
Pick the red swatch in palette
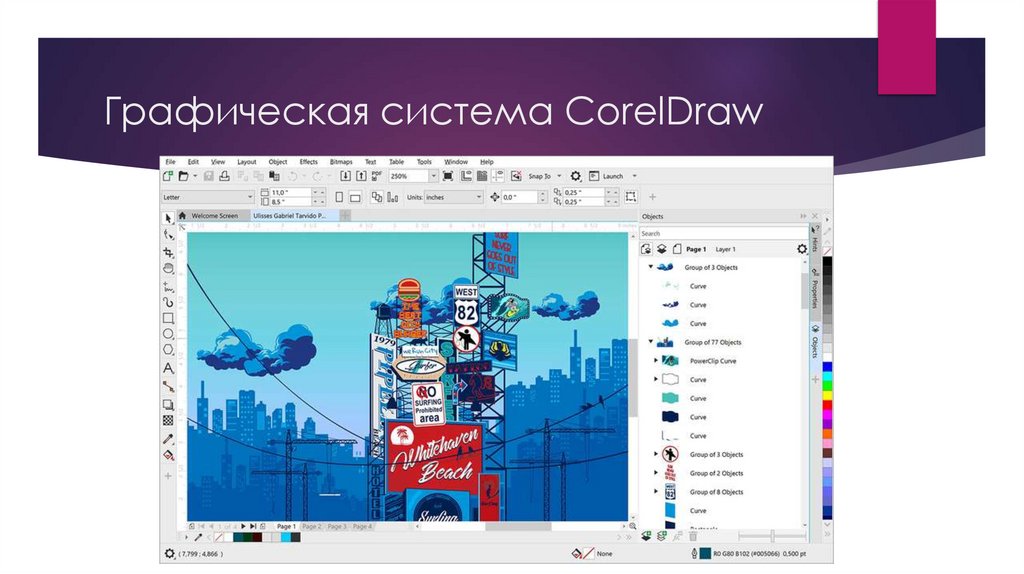click(827, 405)
